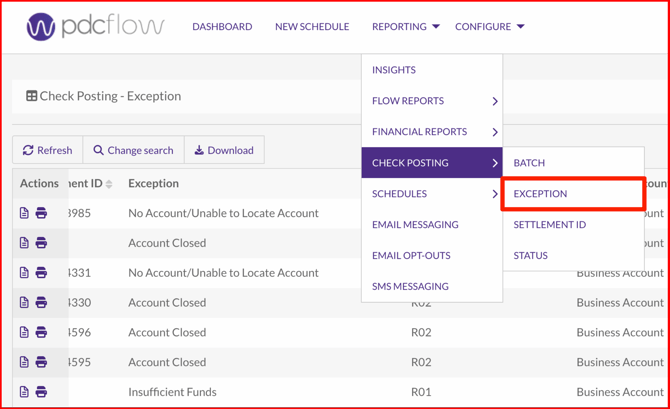
Task: Download the exception report
Action: pos(224,151)
